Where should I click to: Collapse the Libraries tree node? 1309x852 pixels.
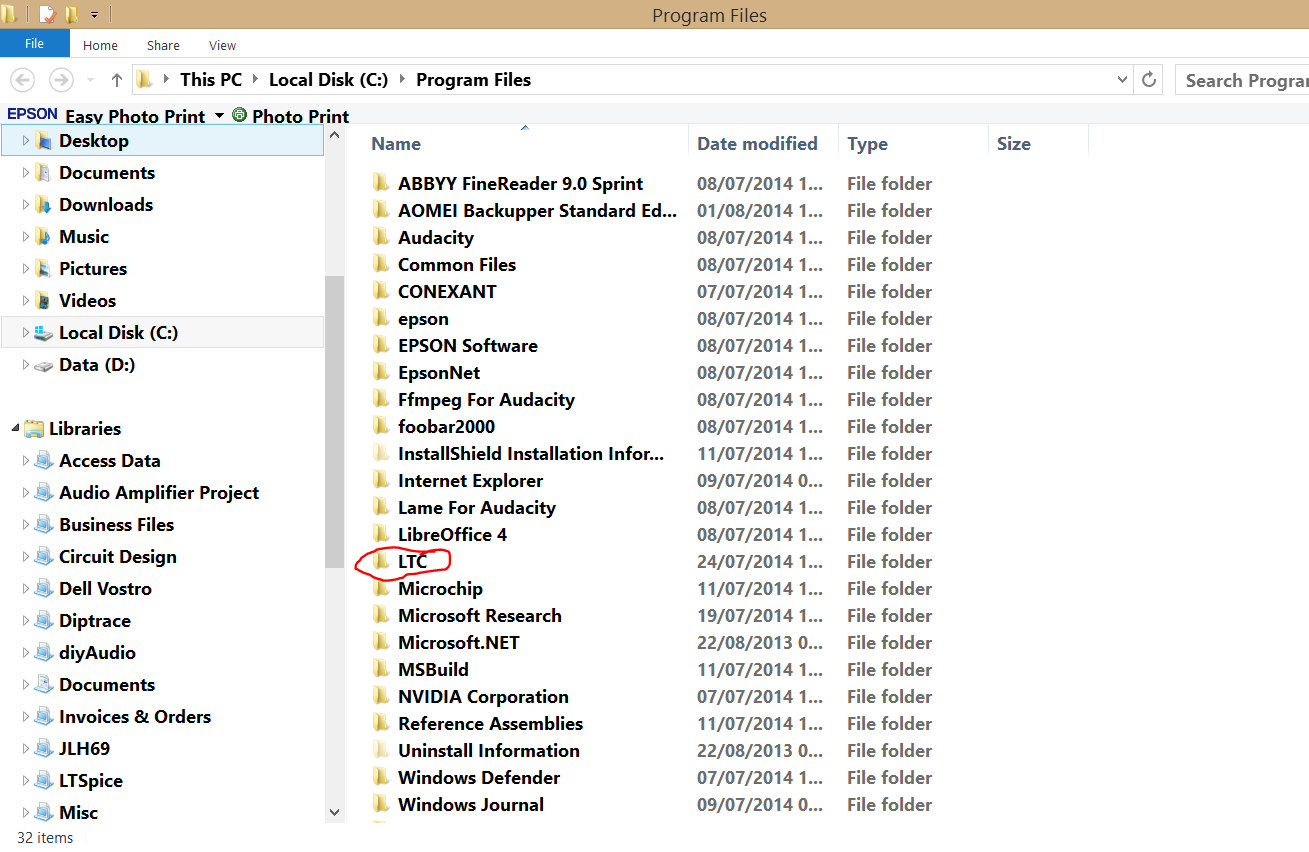pos(15,429)
